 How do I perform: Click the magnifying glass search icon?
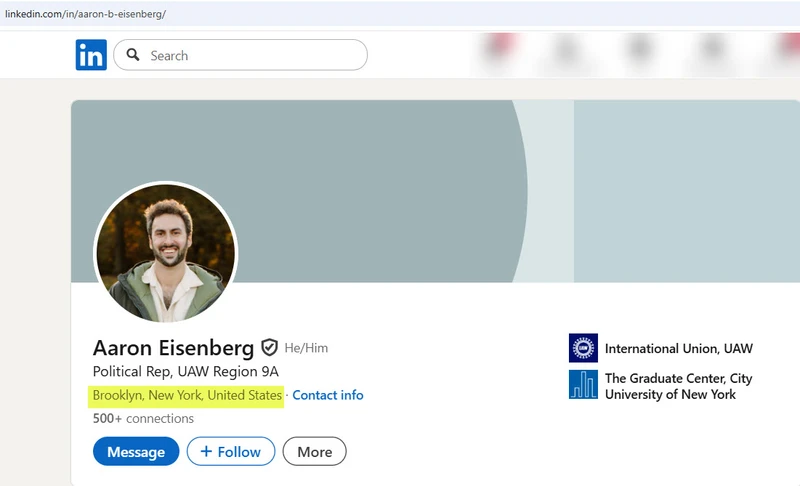coord(133,55)
